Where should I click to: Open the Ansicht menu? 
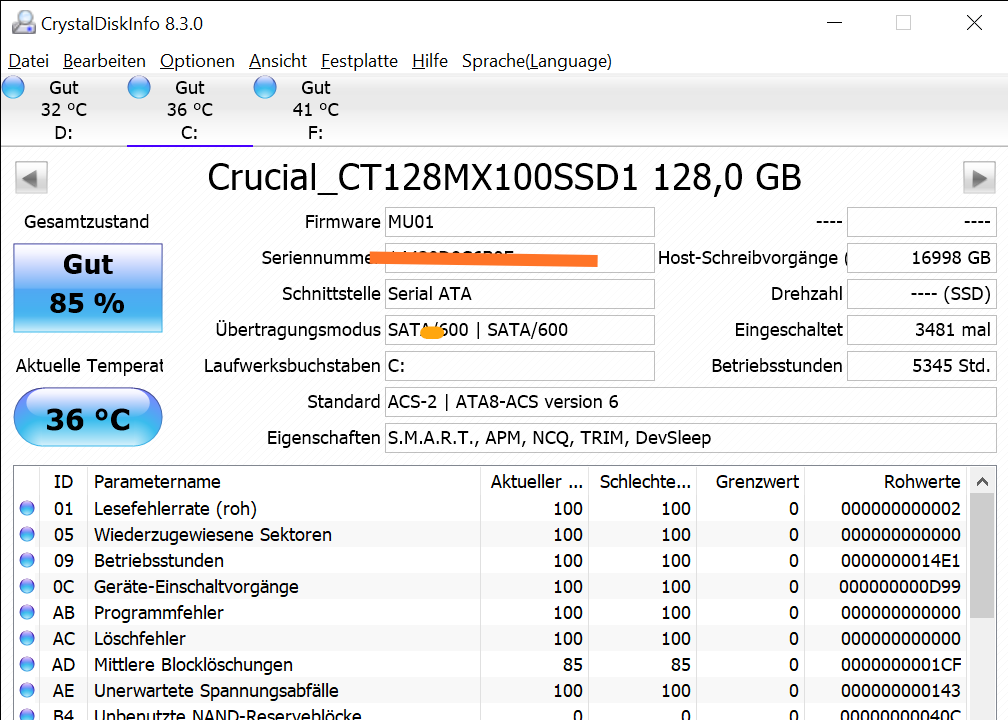(x=278, y=61)
